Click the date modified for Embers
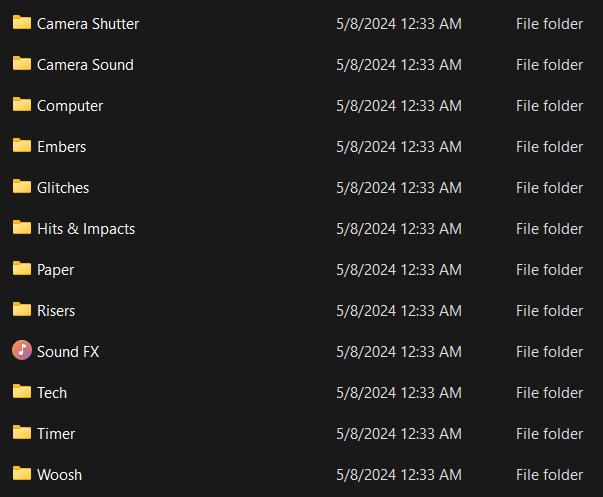Viewport: 603px width, 497px height. click(398, 147)
